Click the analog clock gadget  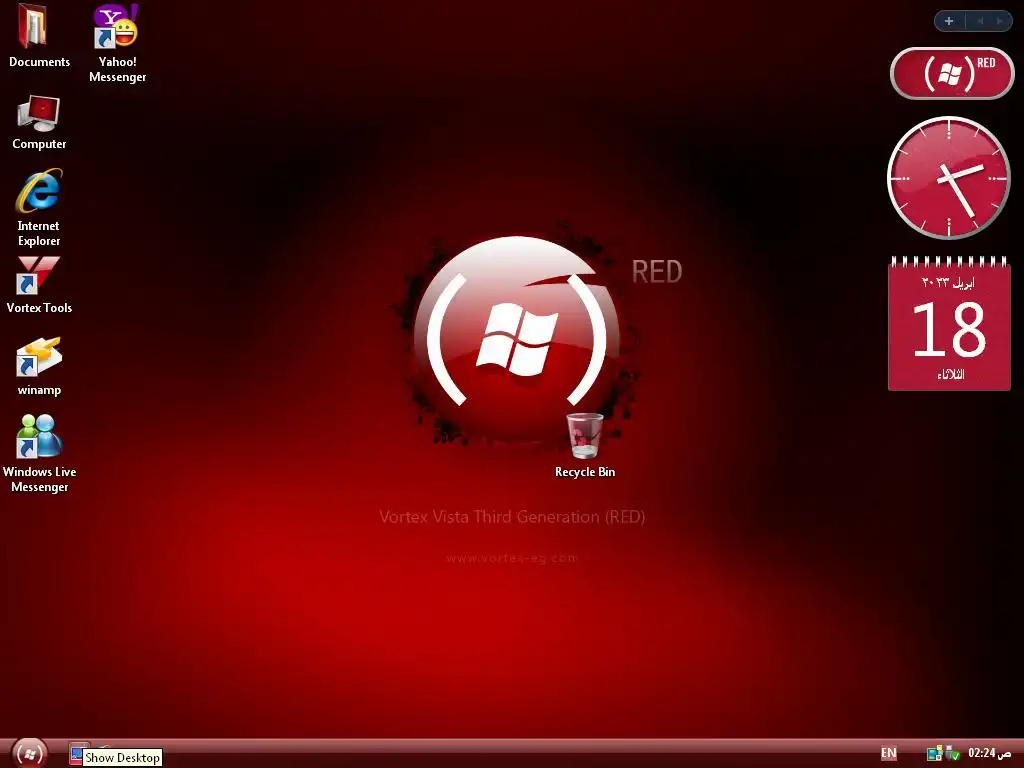click(x=948, y=177)
